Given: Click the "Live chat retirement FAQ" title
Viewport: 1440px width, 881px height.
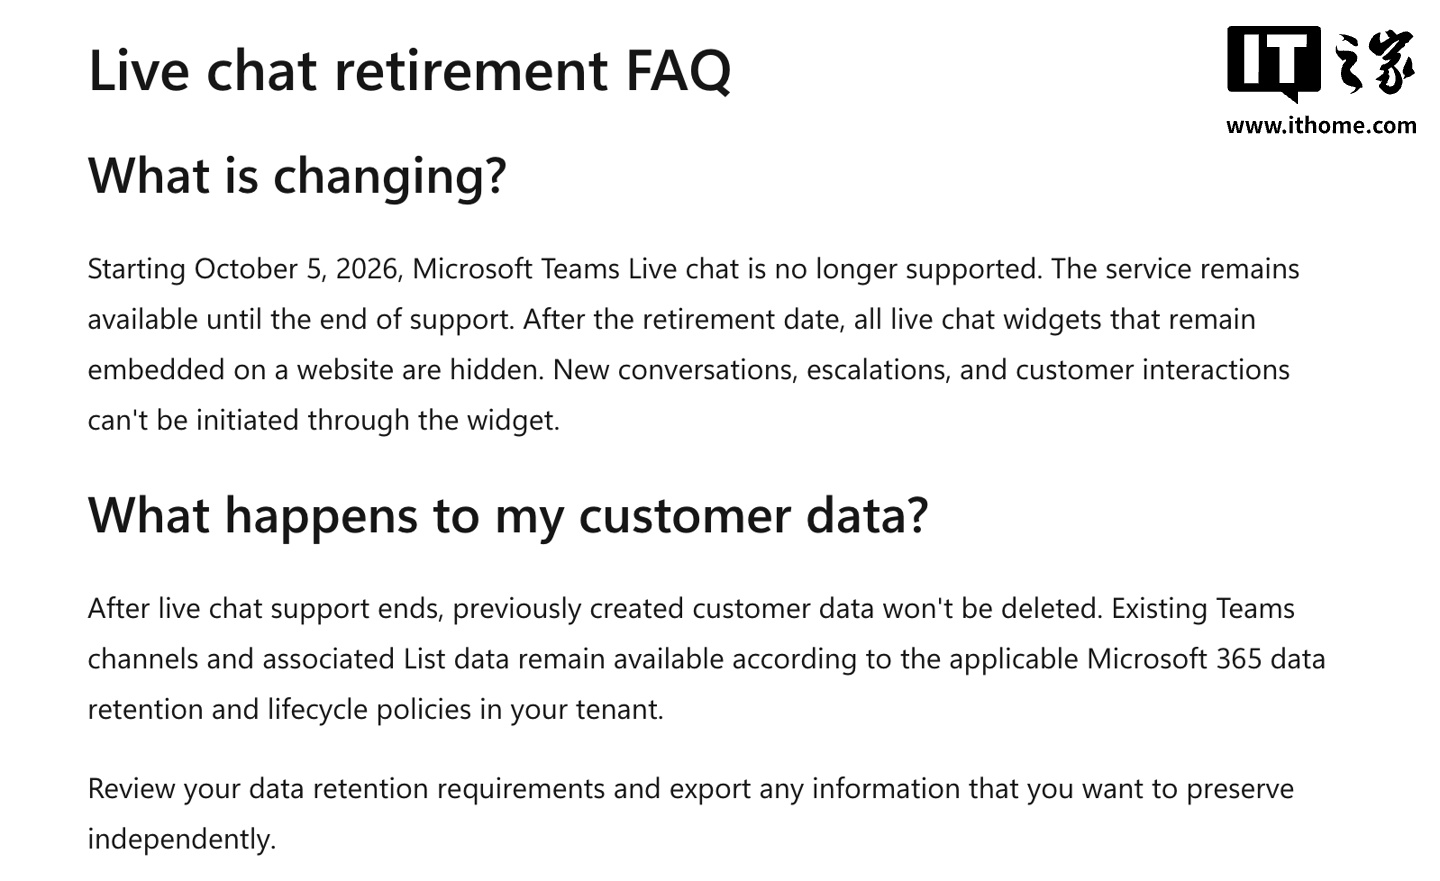Looking at the screenshot, I should point(410,70).
